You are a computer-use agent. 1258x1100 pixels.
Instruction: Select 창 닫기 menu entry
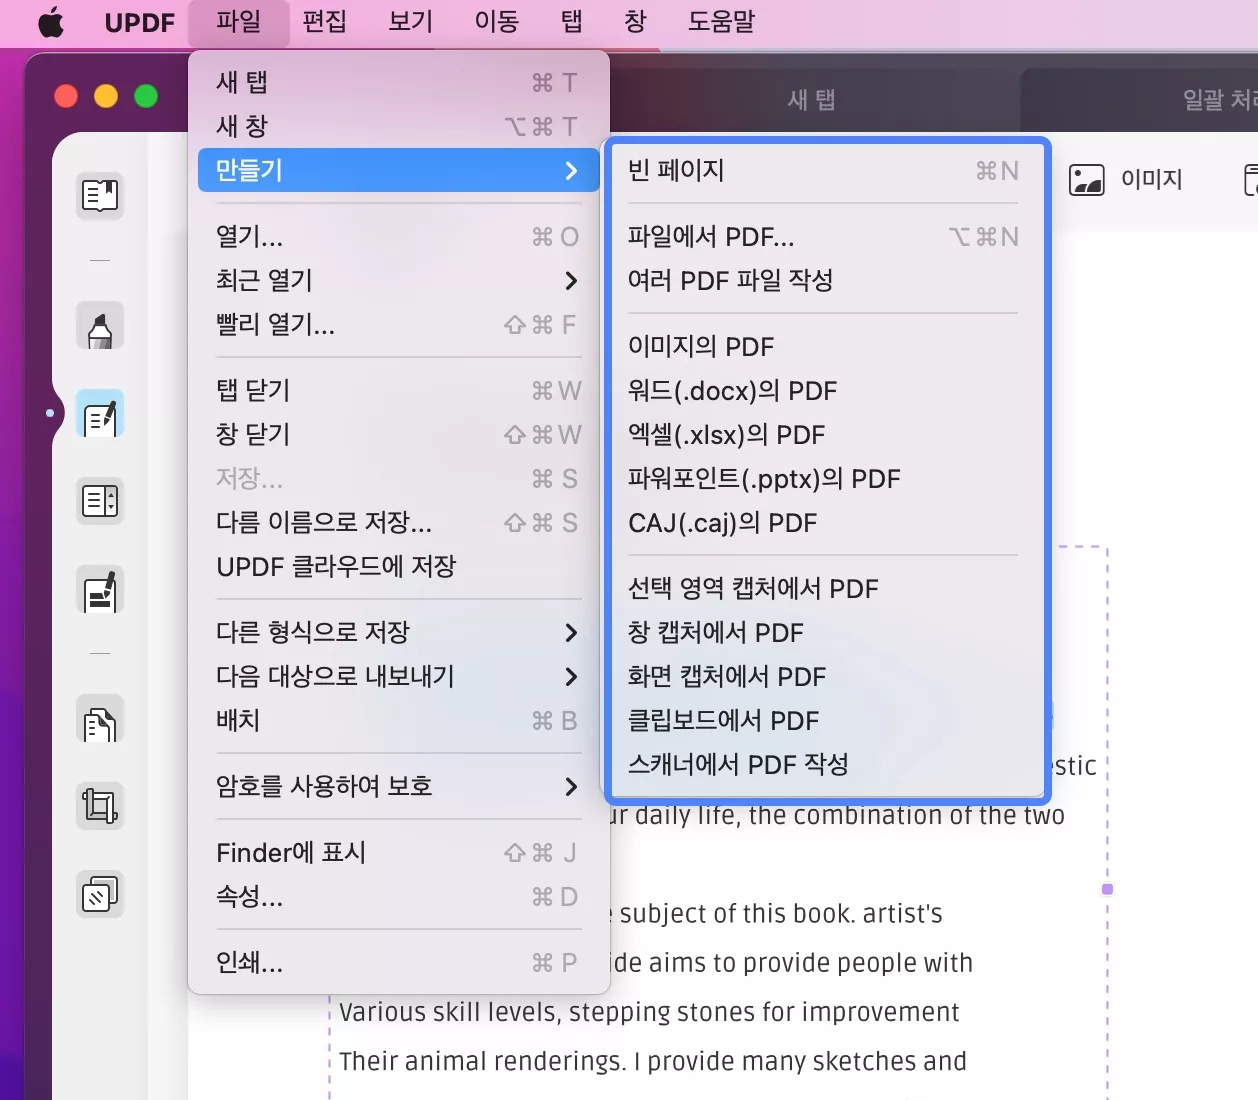click(x=398, y=435)
